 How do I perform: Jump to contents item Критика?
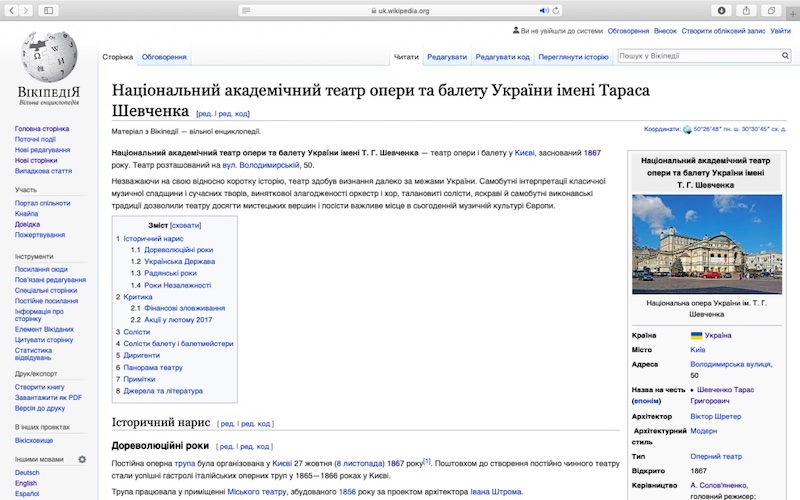[138, 296]
